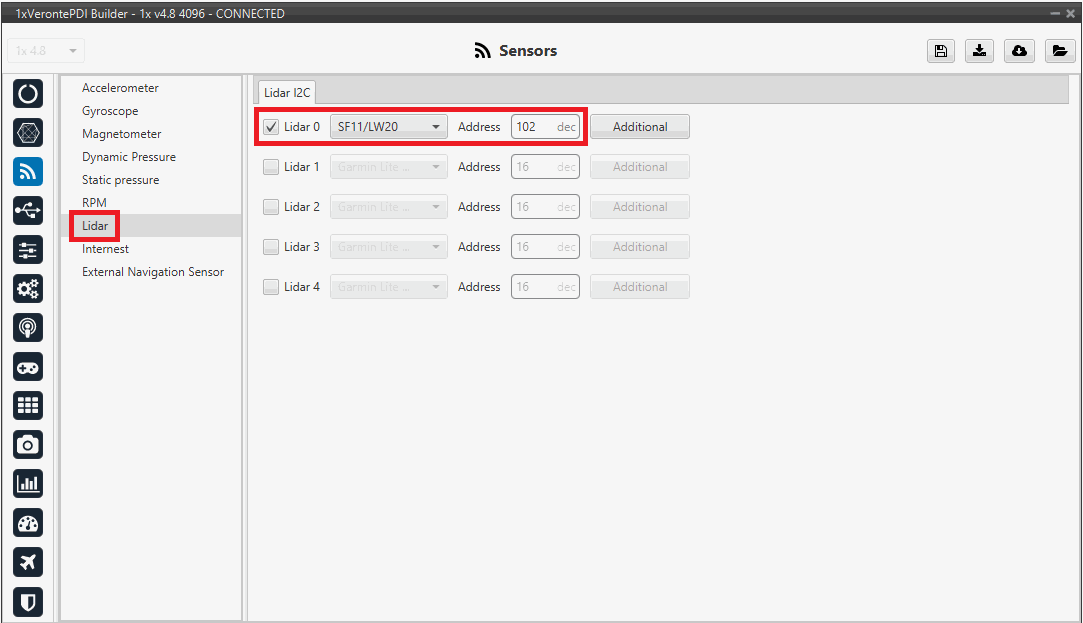
Task: Open the 1x 4.8 version dropdown
Action: tap(47, 51)
